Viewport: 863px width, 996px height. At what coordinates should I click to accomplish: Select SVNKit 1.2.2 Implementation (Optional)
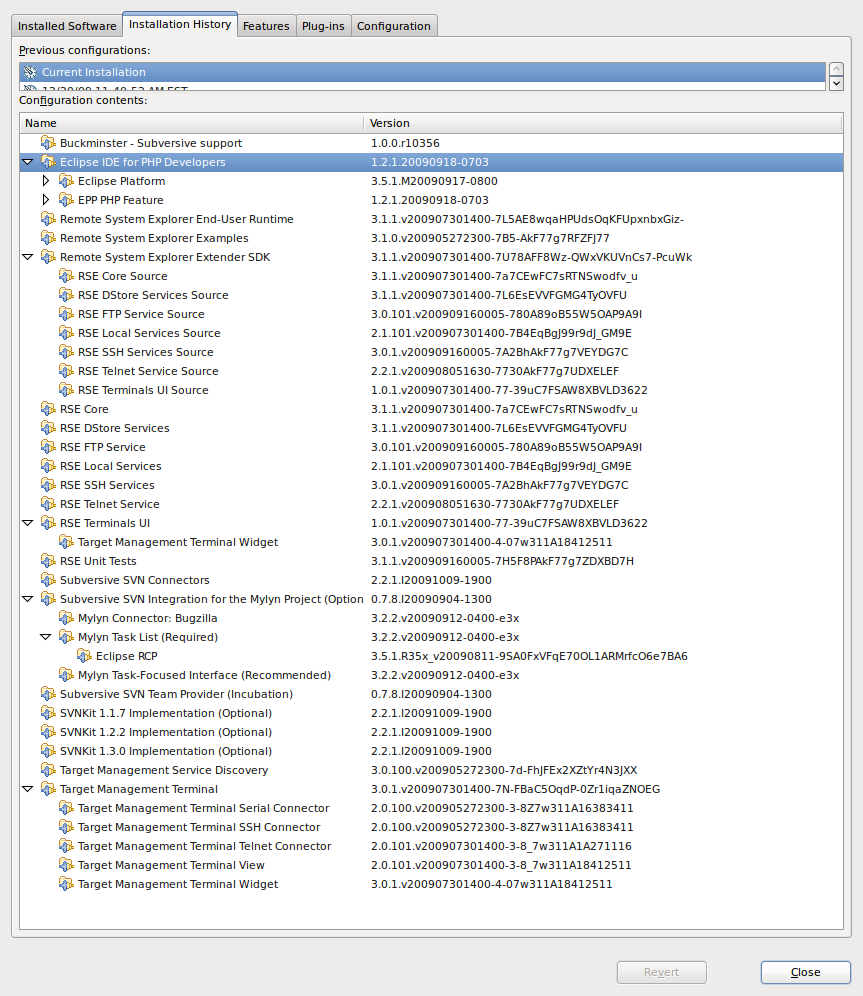click(431, 732)
